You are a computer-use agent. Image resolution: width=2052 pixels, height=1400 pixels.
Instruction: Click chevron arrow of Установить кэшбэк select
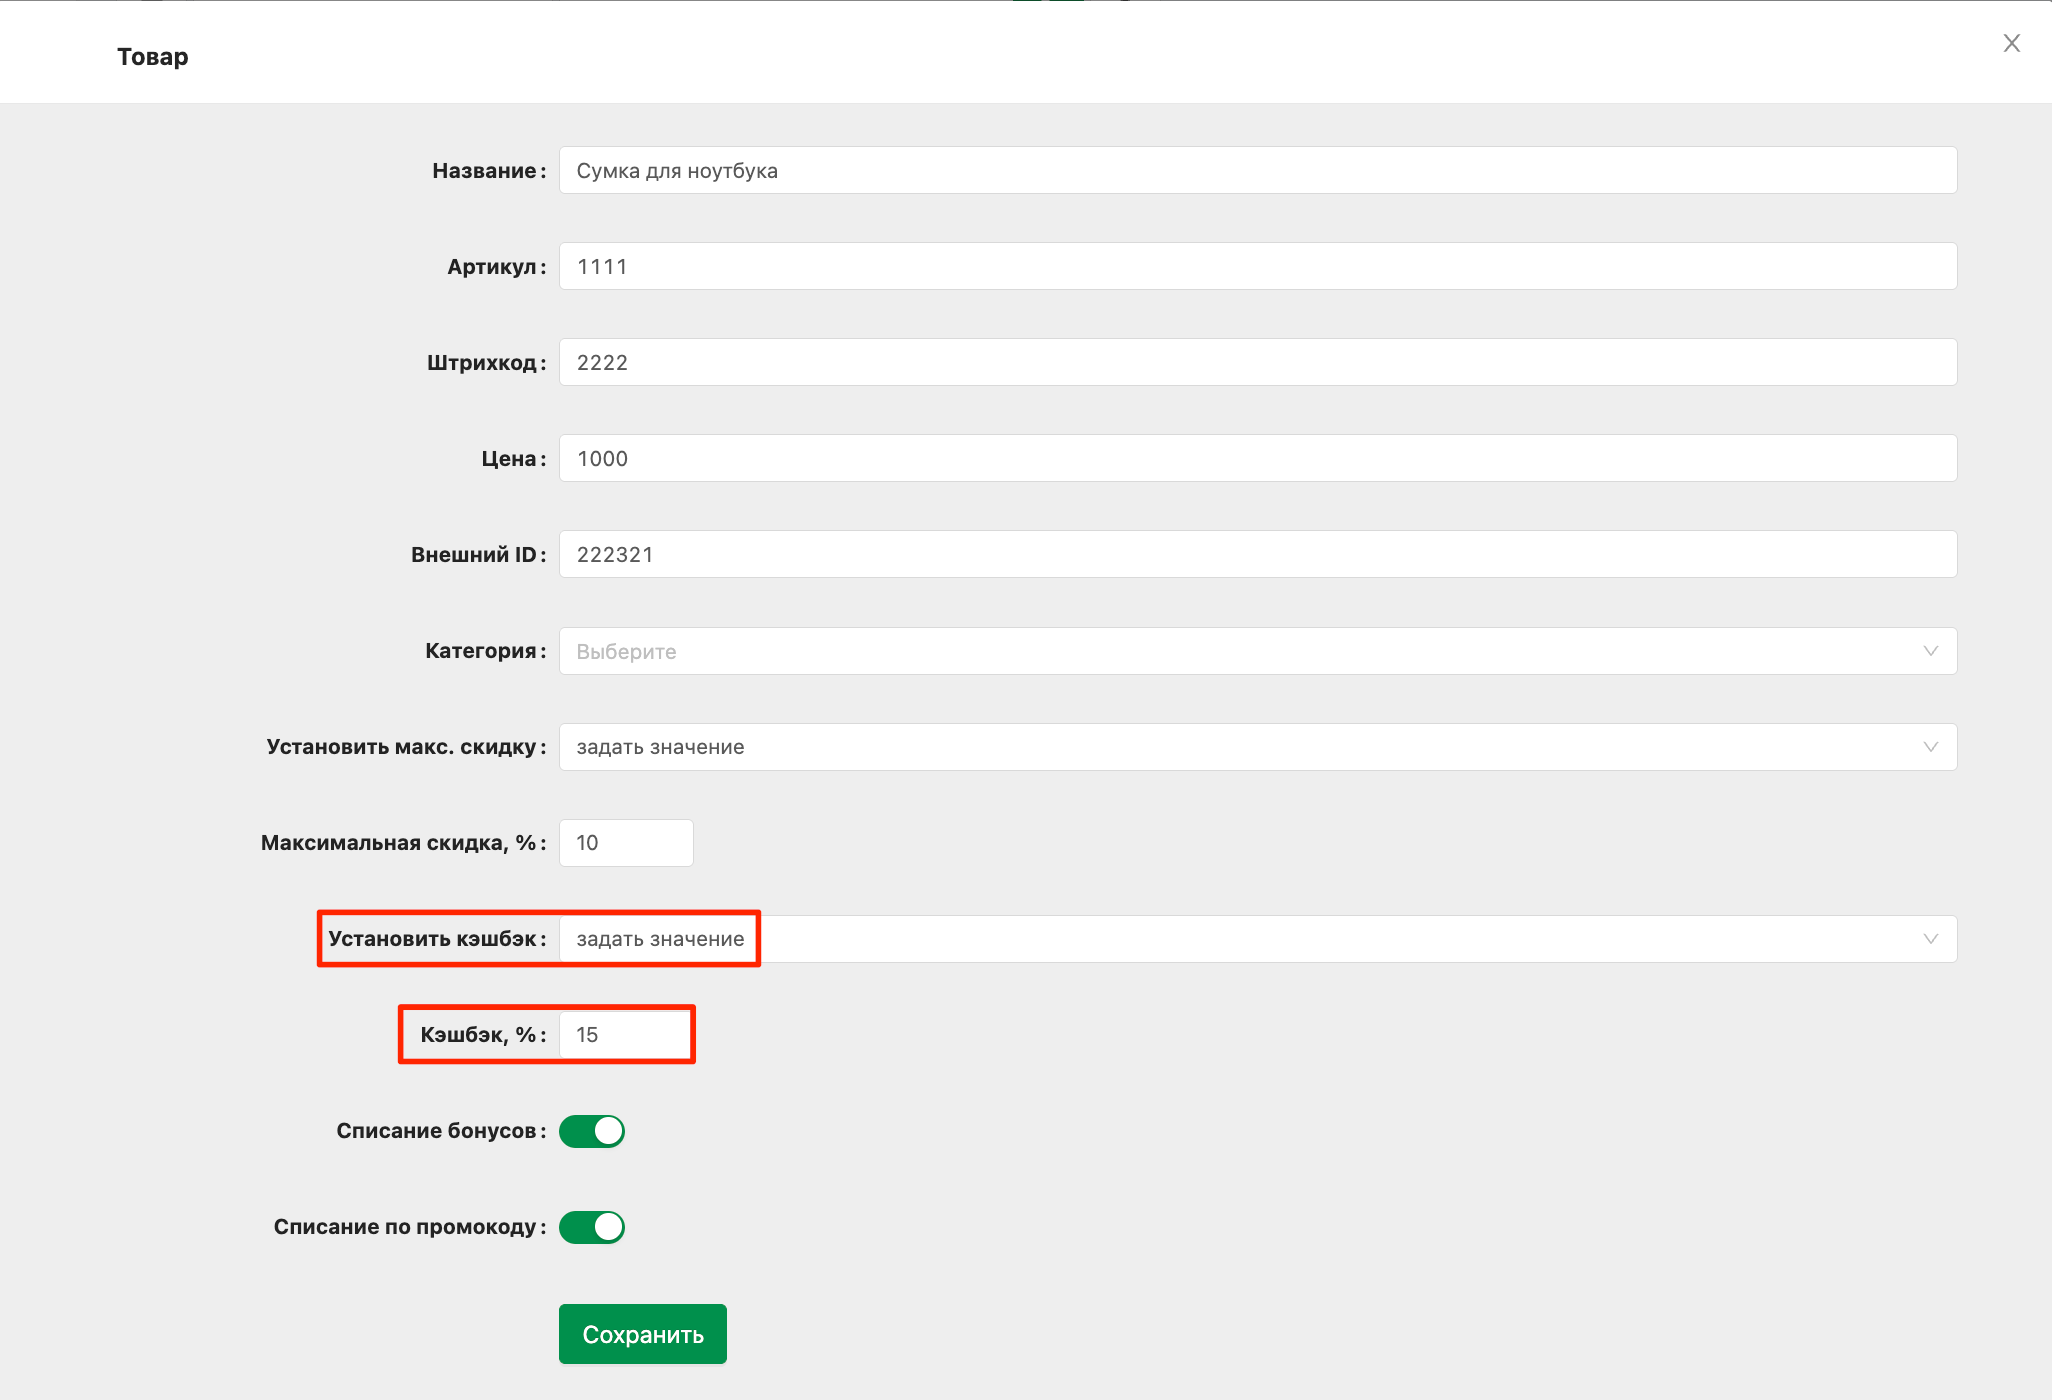point(1930,939)
